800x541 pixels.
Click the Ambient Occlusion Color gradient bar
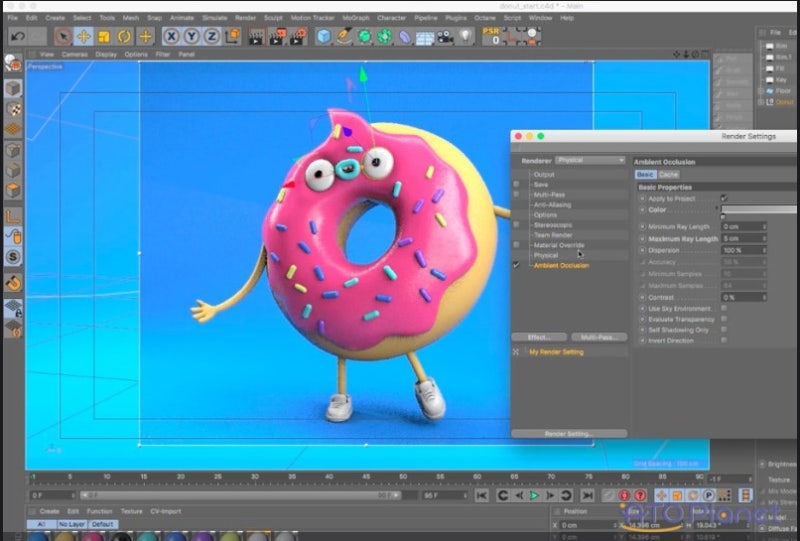[759, 210]
